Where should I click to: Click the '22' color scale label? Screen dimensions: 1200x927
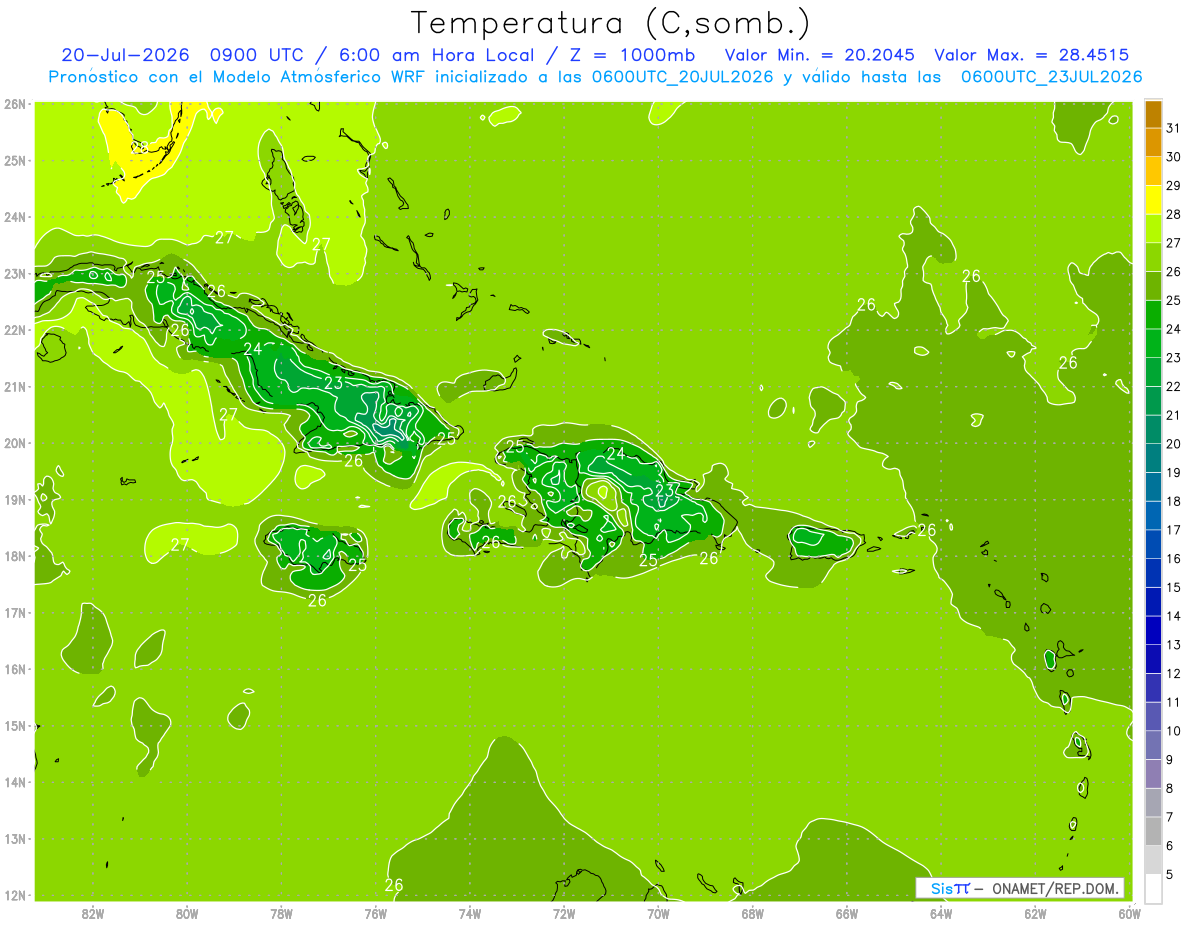click(1173, 386)
